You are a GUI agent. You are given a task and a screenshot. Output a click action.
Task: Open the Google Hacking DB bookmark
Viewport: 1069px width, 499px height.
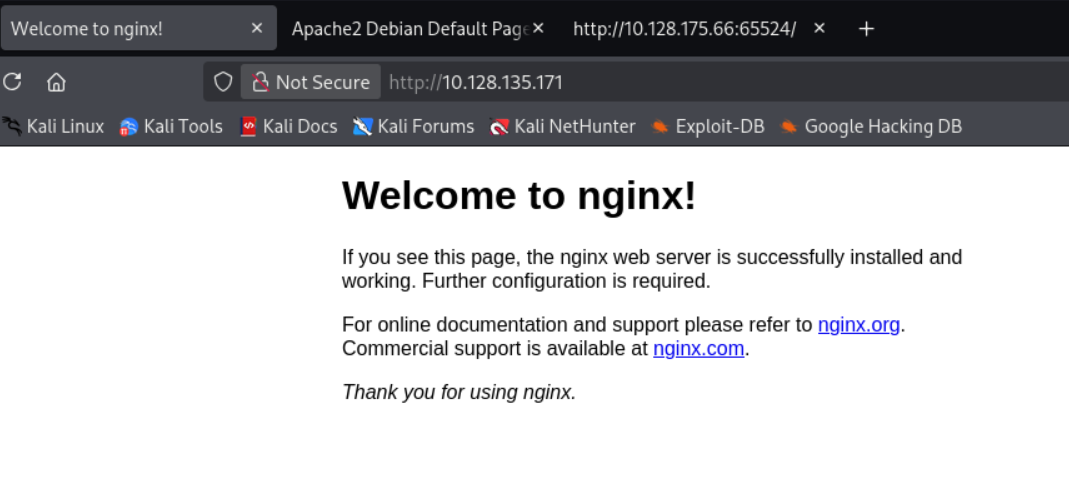pyautogui.click(x=871, y=127)
